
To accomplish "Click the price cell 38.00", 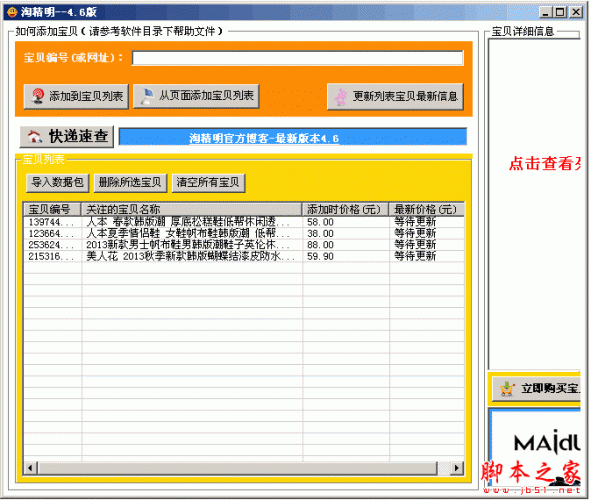I will 320,234.
